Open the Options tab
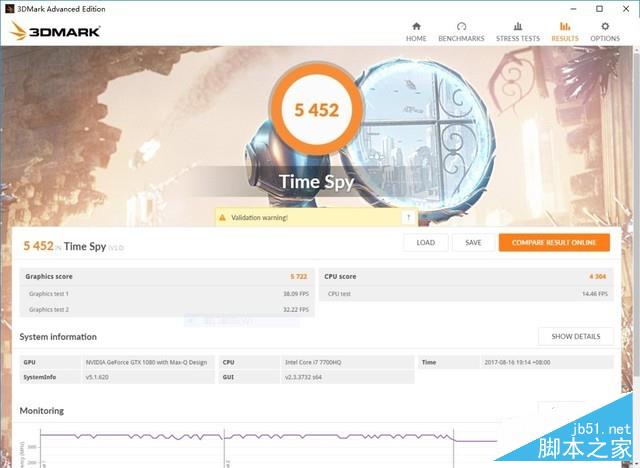The image size is (640, 468). pos(605,32)
